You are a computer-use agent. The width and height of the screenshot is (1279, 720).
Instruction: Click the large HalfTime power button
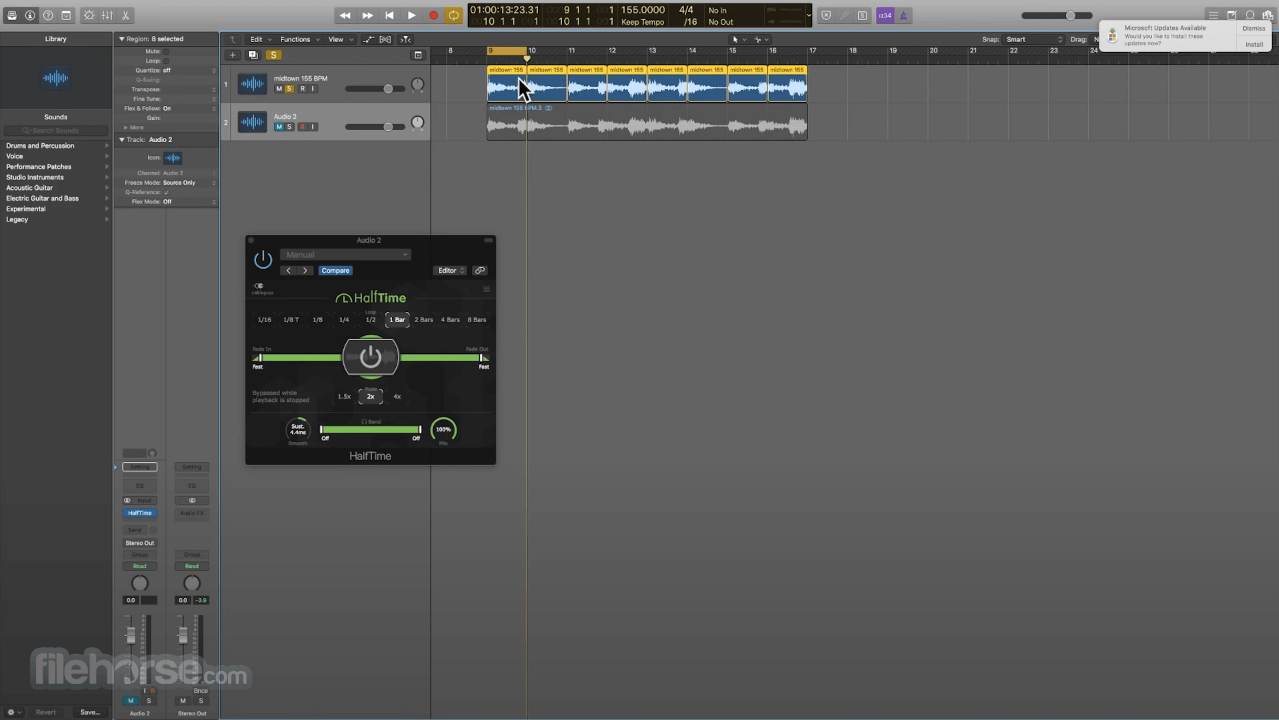(371, 356)
